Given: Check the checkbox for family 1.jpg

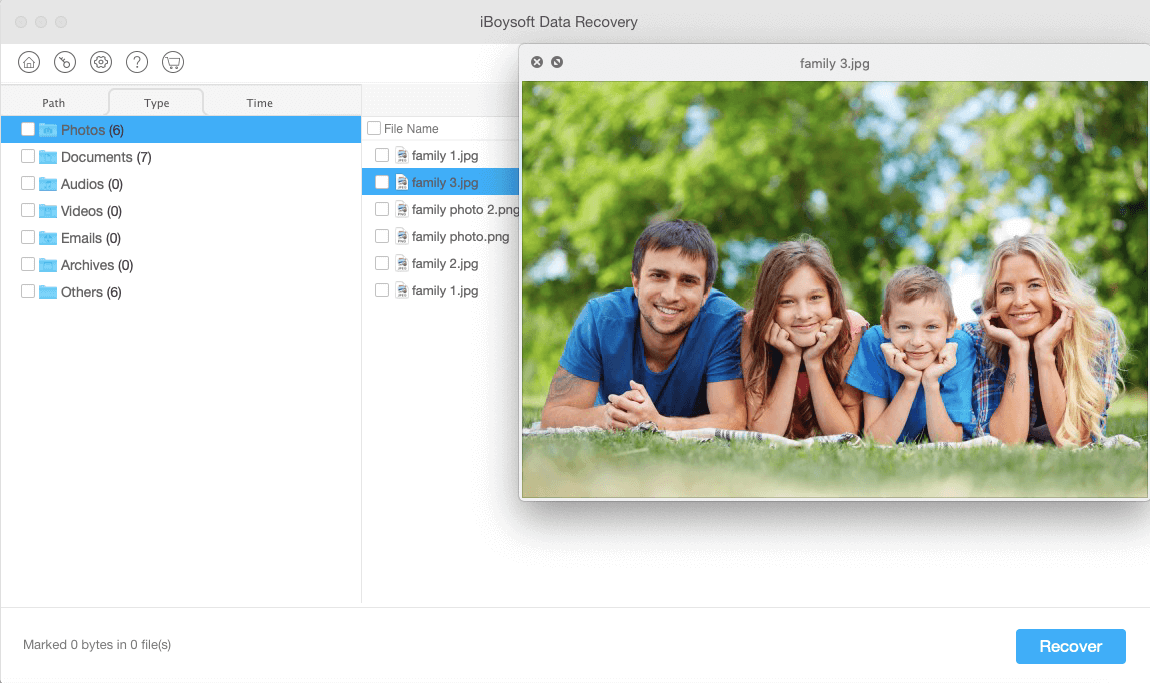Looking at the screenshot, I should tap(381, 155).
